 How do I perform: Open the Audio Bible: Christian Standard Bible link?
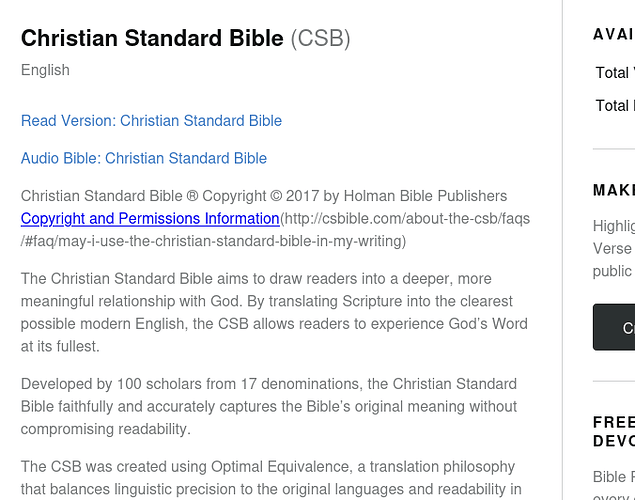144,158
